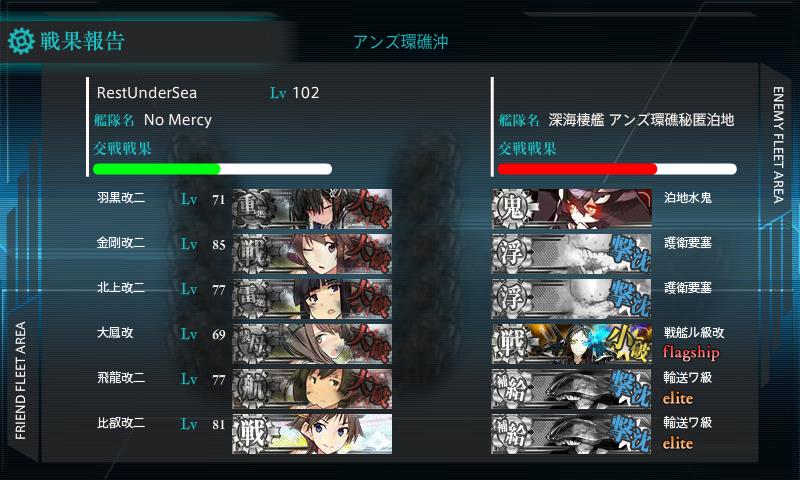Click the ENEMY FLEET AREA side tab
This screenshot has height=480, width=800.
point(778,145)
